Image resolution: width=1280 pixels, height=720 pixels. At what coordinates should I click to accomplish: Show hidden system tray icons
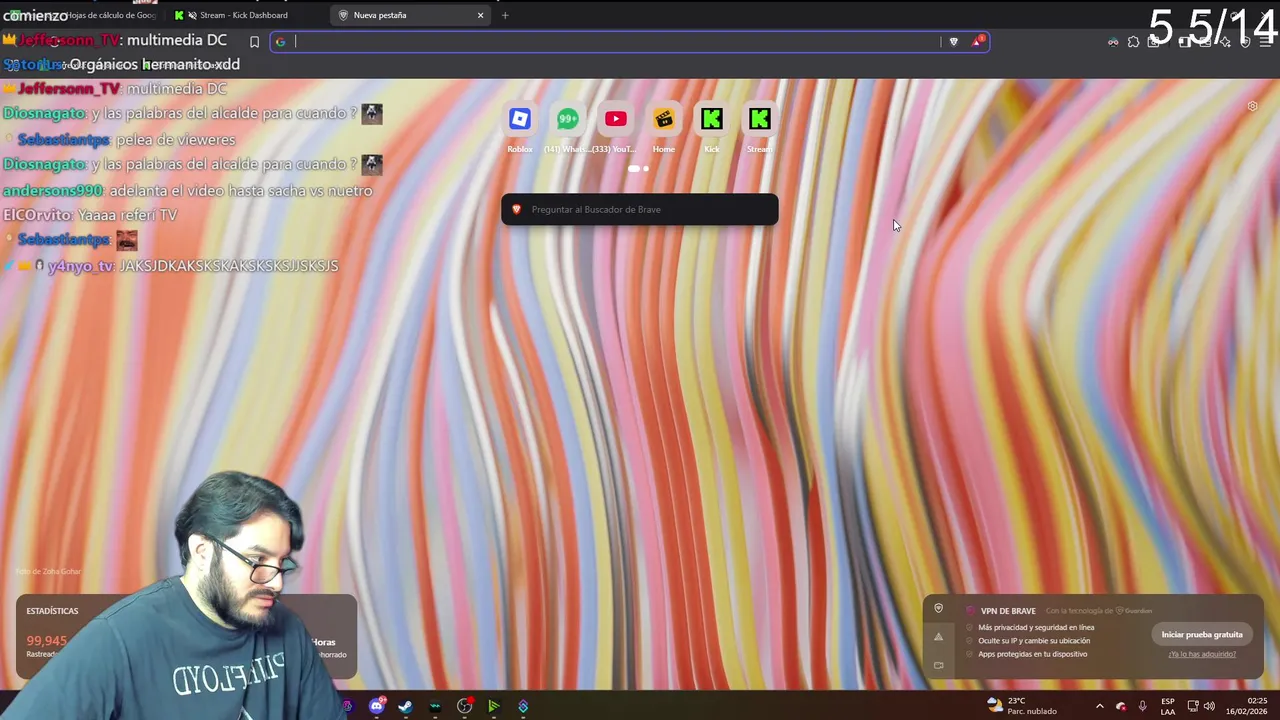pos(1099,706)
